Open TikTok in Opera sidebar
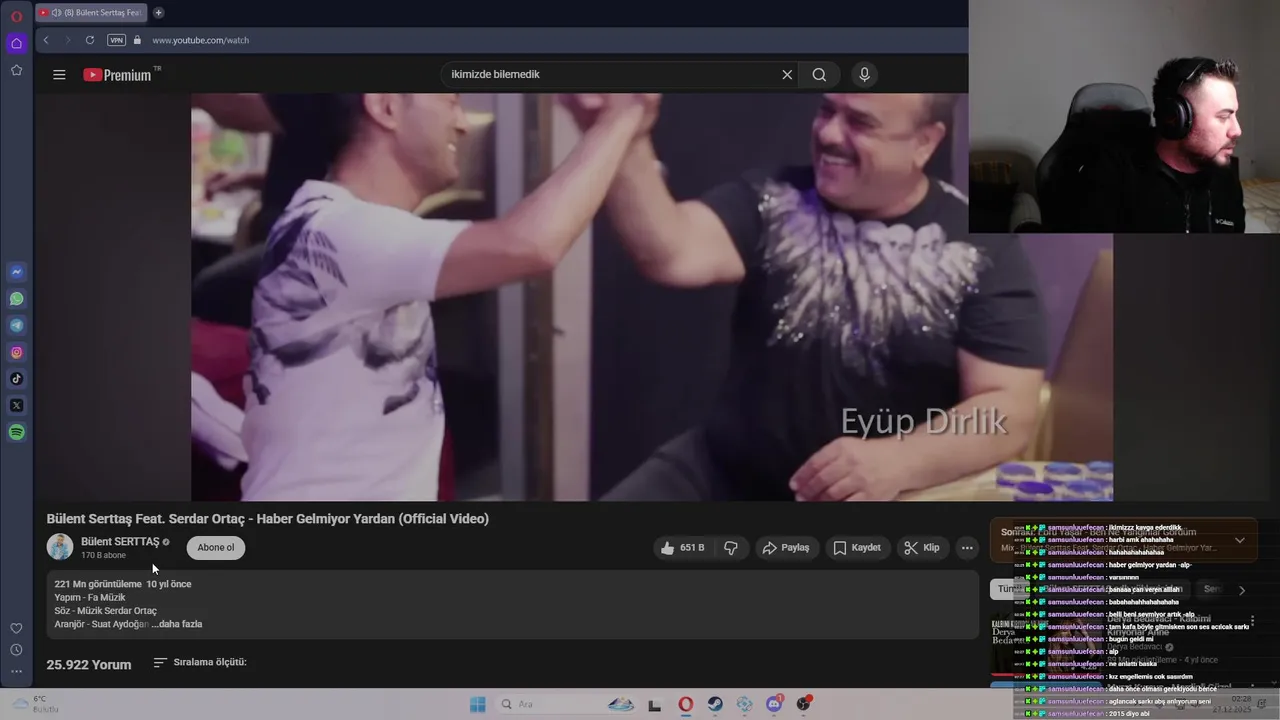This screenshot has height=720, width=1280. tap(17, 379)
